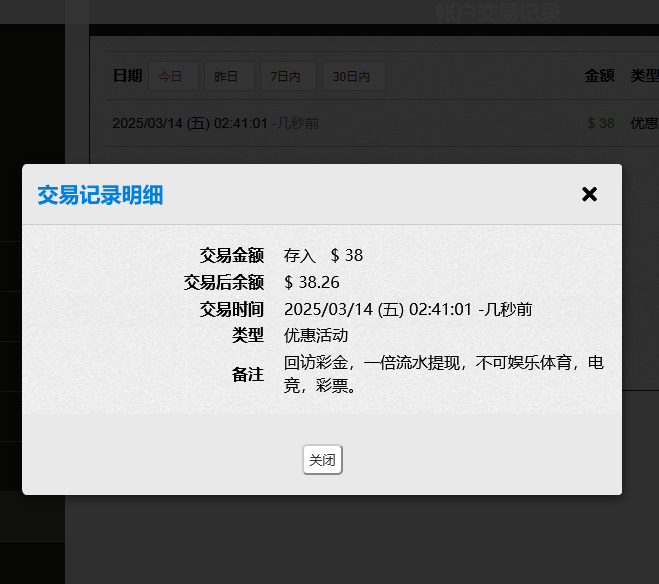Click the 优惠 type cell in the table row
Image resolution: width=659 pixels, height=584 pixels.
pyautogui.click(x=643, y=123)
